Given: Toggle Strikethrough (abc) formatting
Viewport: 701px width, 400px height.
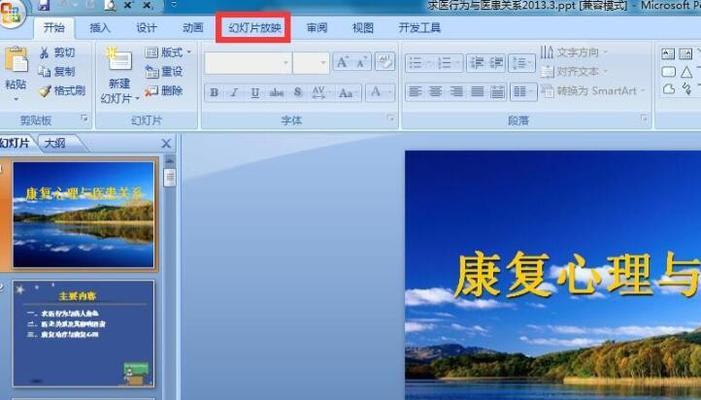Looking at the screenshot, I should click(276, 93).
